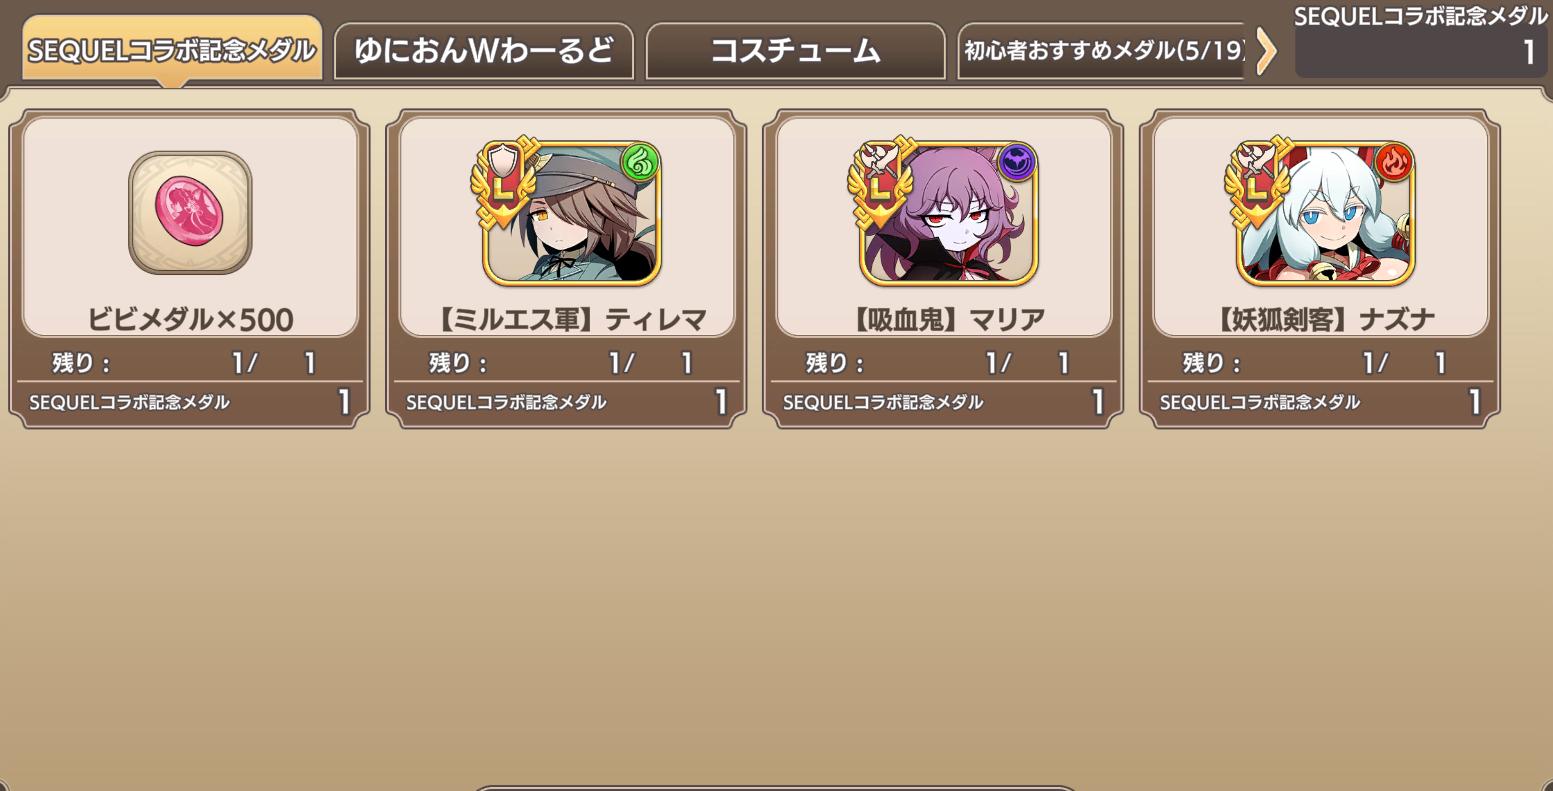The height and width of the screenshot is (791, 1553).
Task: Tap the ナズナ fox swordsman portrait
Action: 1326,213
